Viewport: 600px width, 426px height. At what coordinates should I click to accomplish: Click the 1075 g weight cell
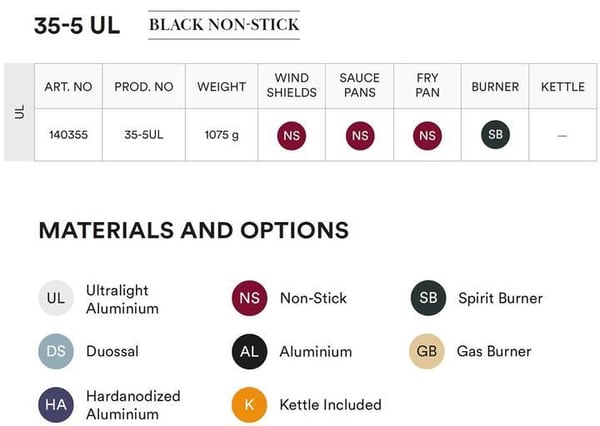(x=222, y=135)
